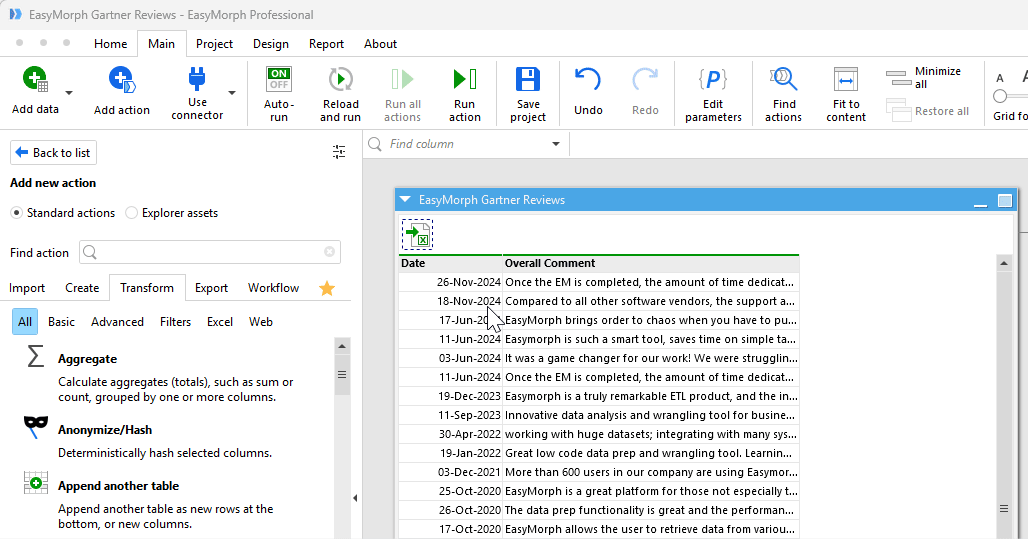The width and height of the screenshot is (1028, 539).
Task: Click the Run action icon
Action: 465,79
